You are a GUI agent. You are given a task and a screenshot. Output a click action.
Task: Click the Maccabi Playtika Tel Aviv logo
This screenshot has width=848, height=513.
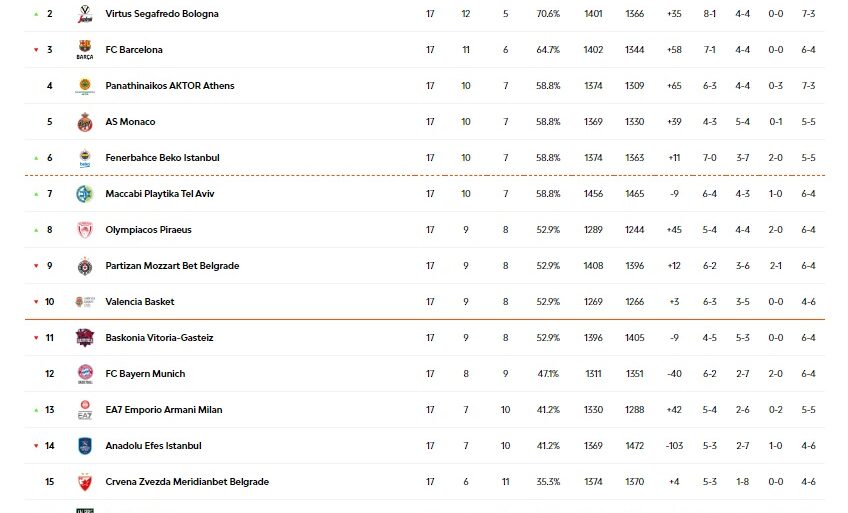[x=85, y=194]
